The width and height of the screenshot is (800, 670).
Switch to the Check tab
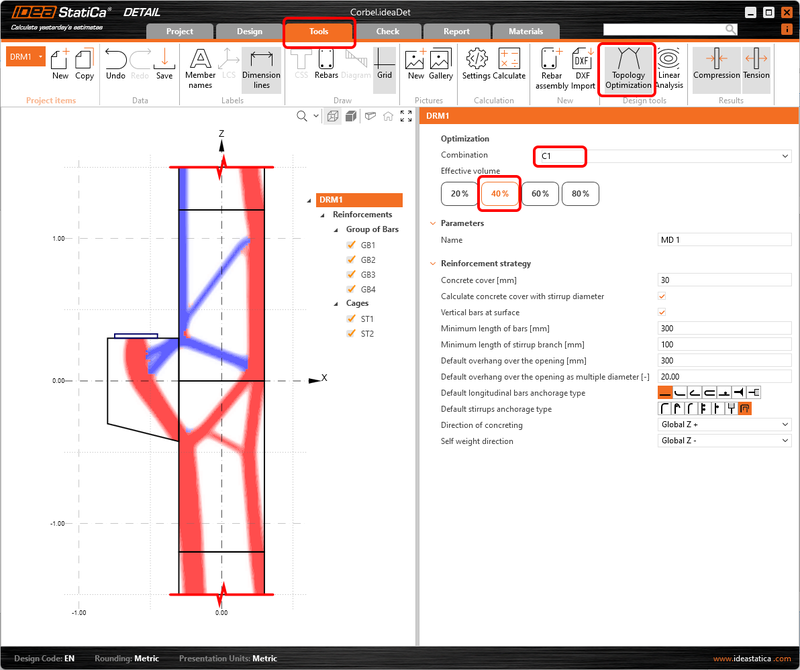(387, 31)
